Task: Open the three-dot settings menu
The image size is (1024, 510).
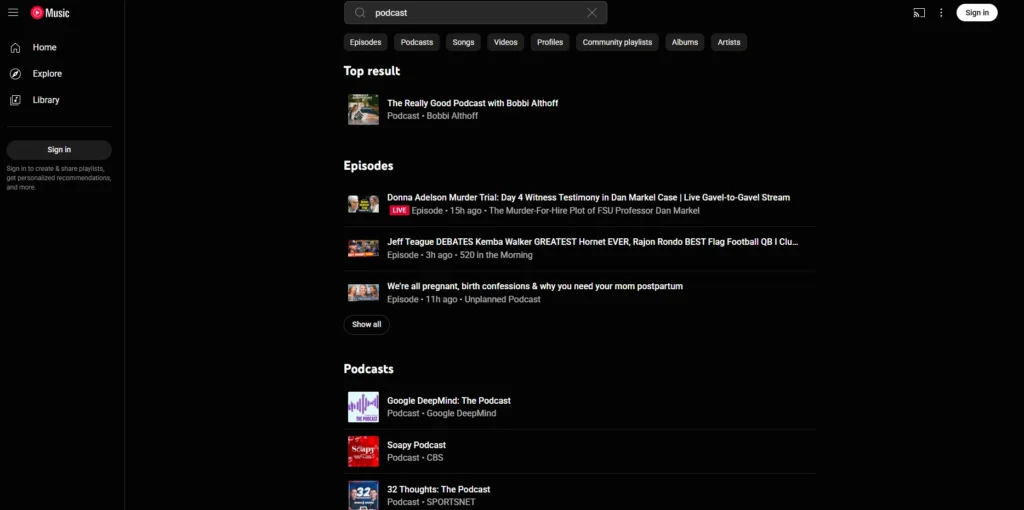Action: 941,12
